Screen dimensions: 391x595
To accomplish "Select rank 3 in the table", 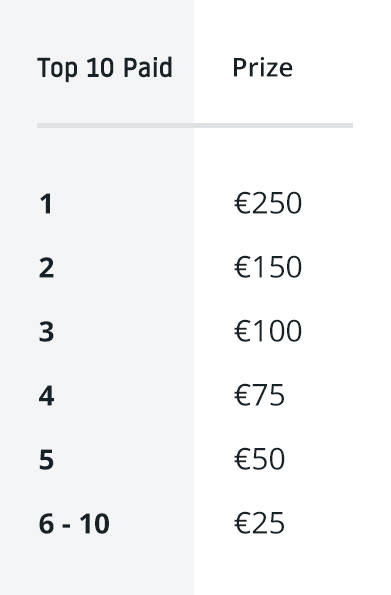I will pos(46,332).
